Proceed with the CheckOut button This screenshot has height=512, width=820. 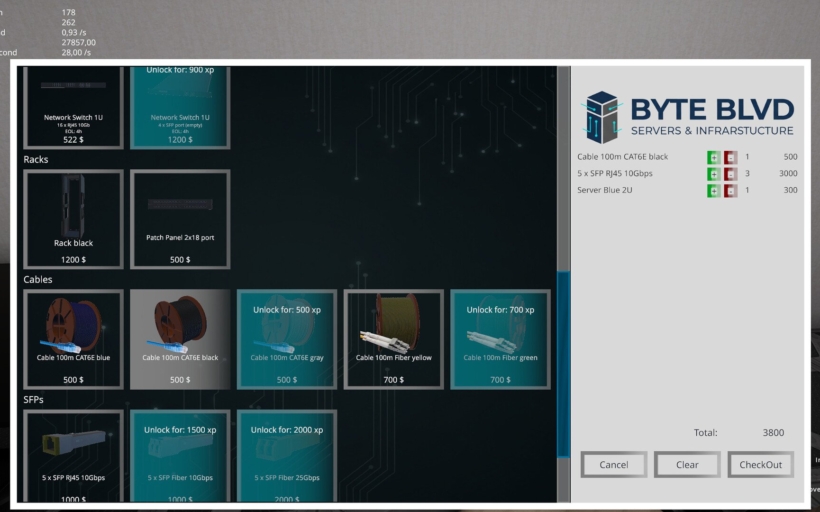(760, 464)
